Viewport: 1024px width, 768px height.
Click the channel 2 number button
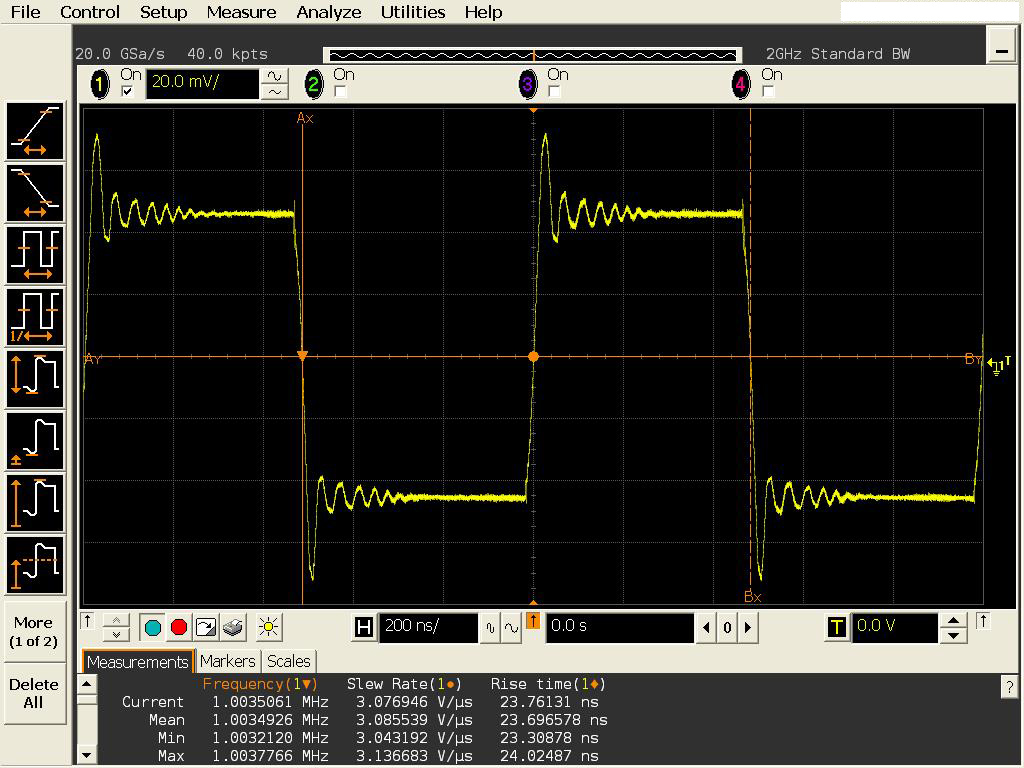point(313,84)
